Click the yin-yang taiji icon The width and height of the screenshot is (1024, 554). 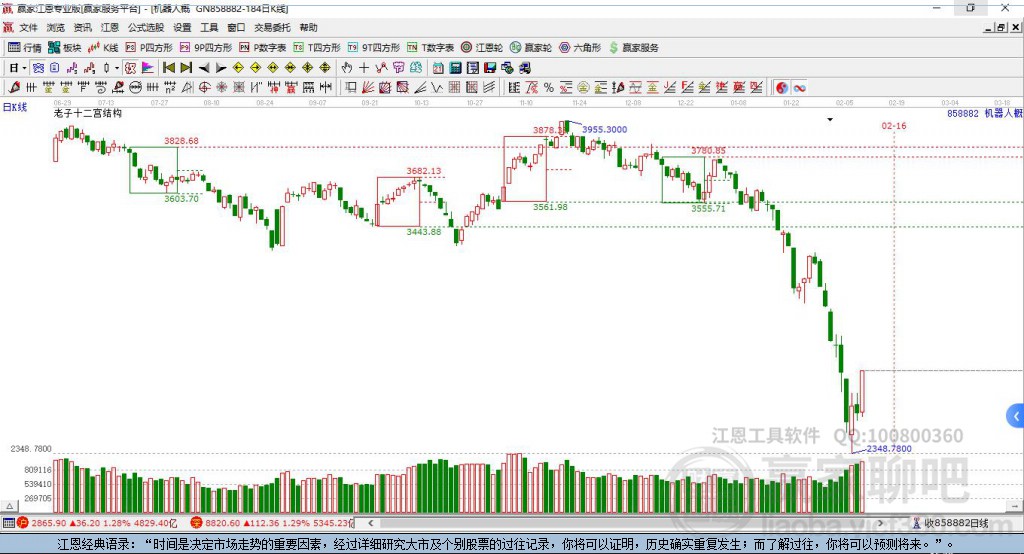[x=782, y=88]
